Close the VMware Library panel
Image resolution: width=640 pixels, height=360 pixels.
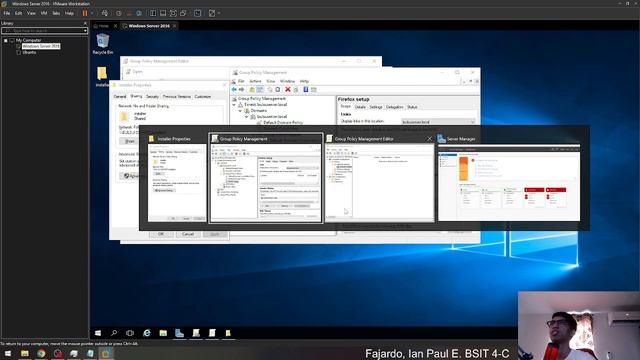pyautogui.click(x=85, y=23)
